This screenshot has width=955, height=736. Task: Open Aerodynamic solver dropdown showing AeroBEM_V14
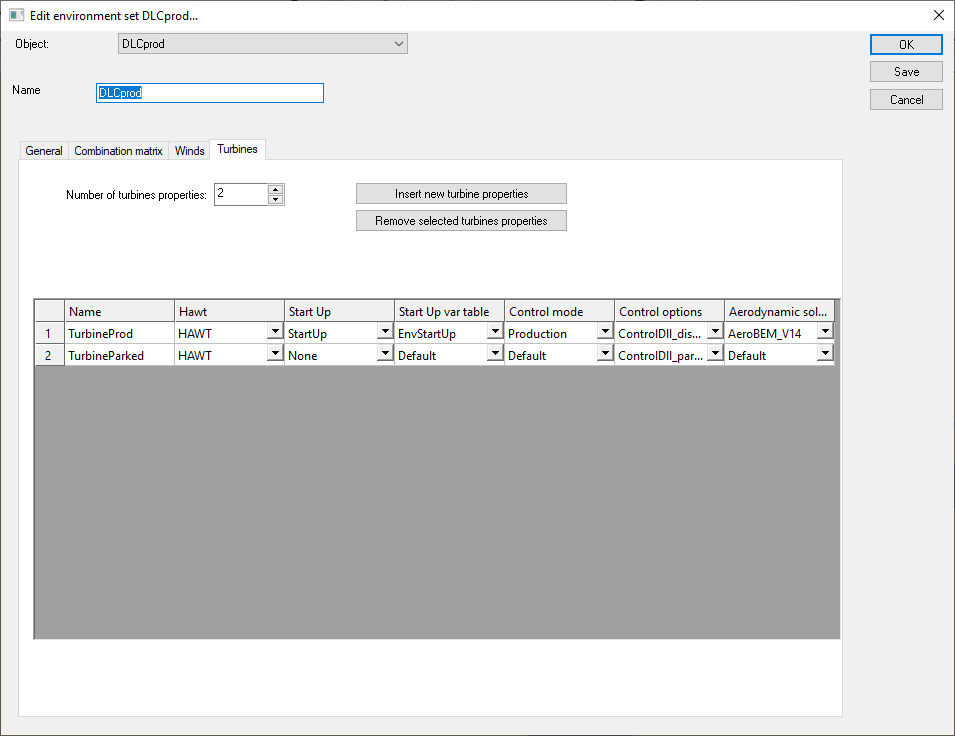click(x=824, y=333)
